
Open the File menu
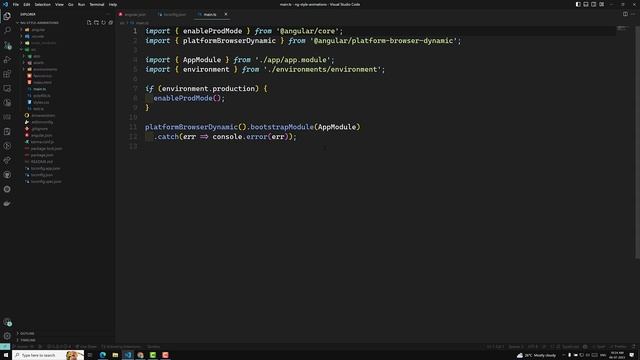pyautogui.click(x=16, y=4)
